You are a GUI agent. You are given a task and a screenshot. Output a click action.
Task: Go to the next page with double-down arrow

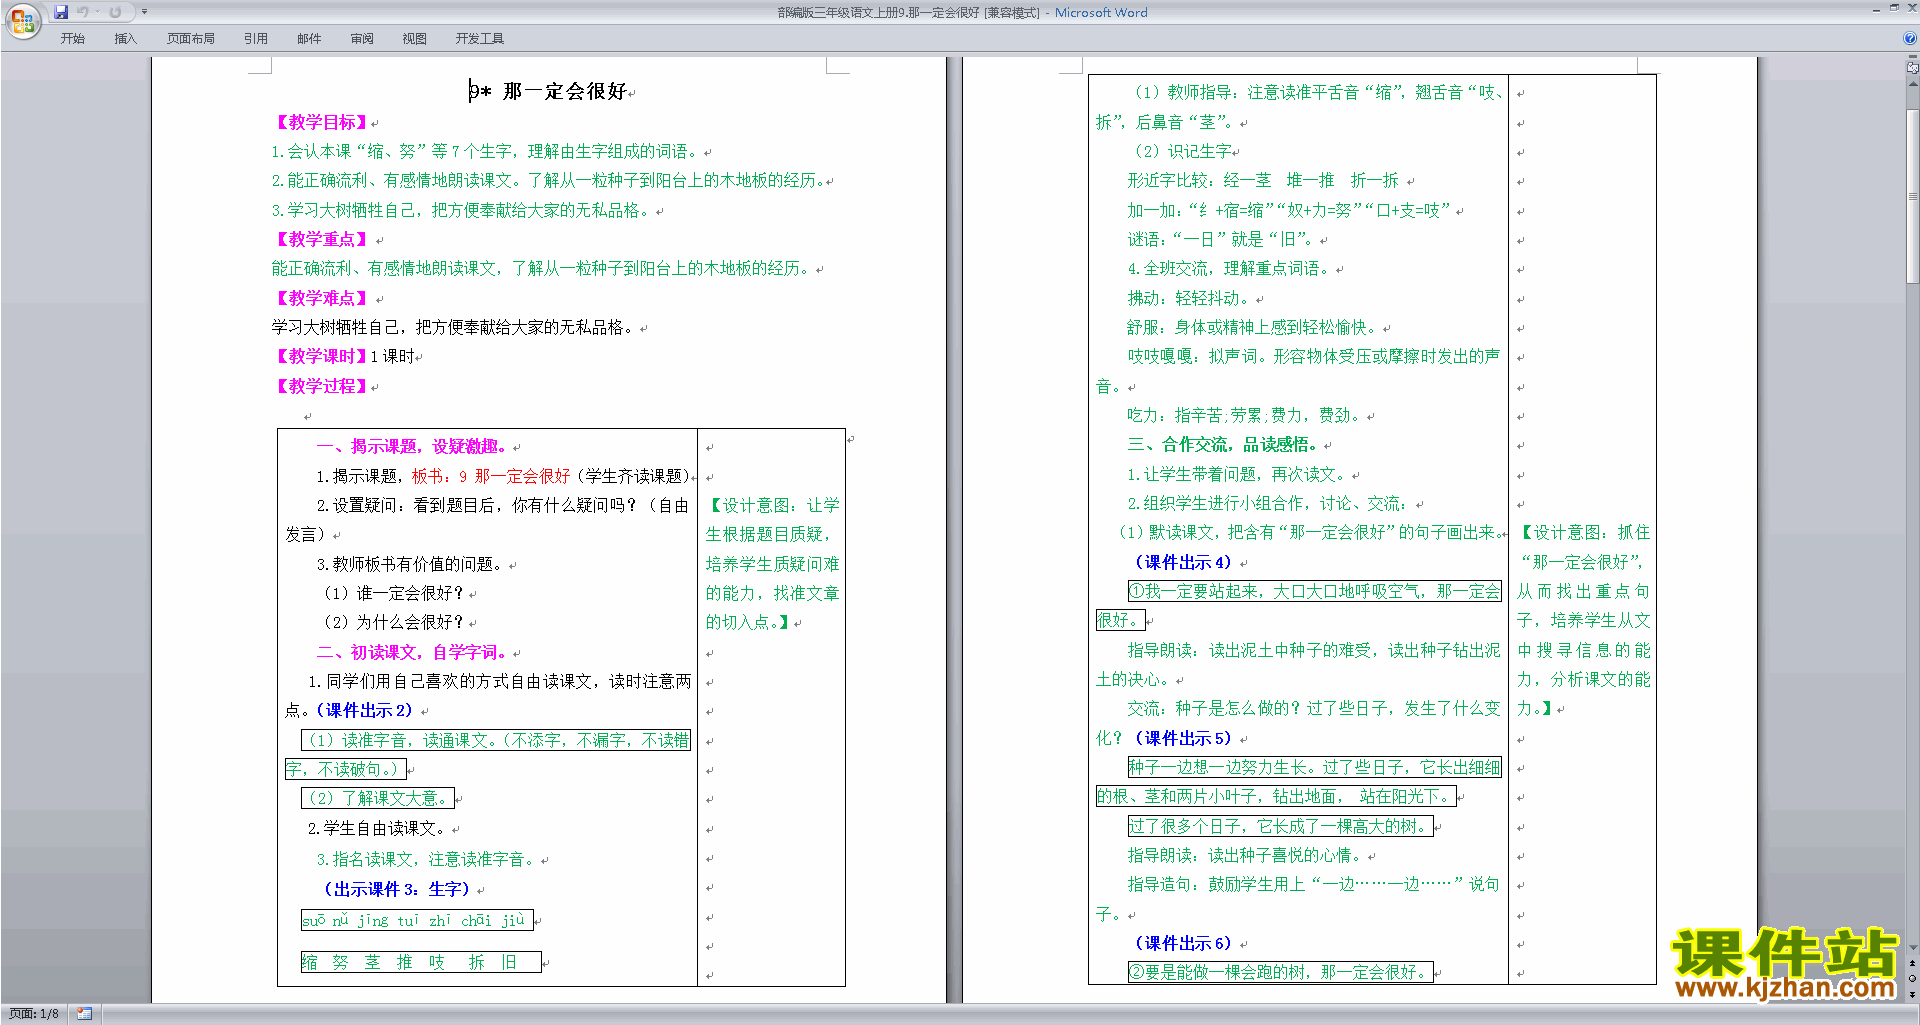1913,994
